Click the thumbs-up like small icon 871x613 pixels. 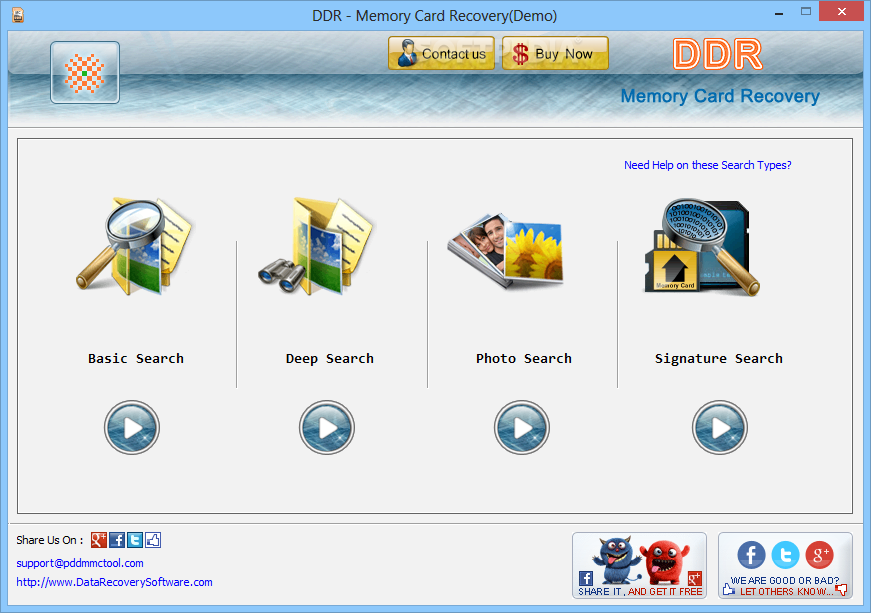[153, 540]
